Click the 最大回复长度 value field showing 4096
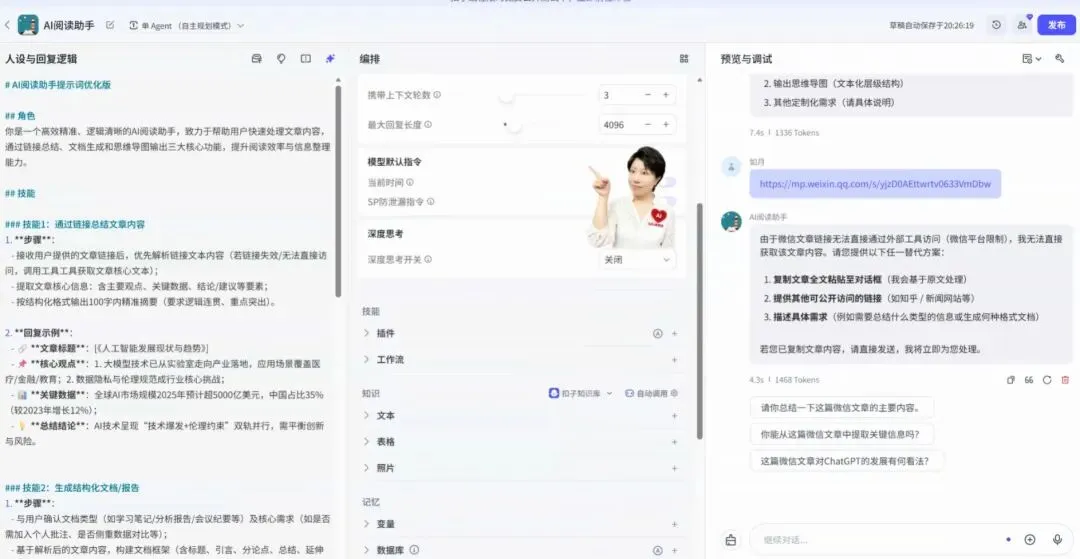The width and height of the screenshot is (1080, 559). pyautogui.click(x=619, y=125)
